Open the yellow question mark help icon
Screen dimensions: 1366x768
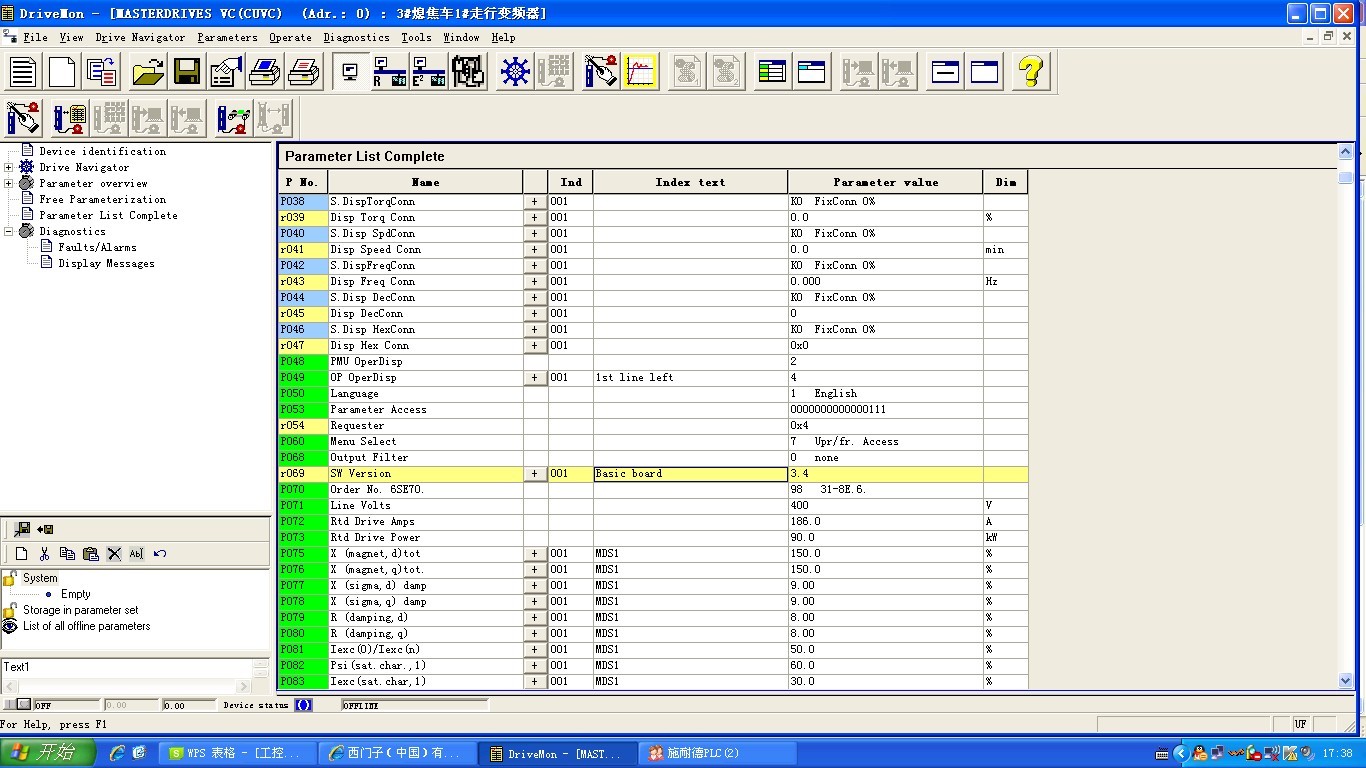tap(1030, 72)
